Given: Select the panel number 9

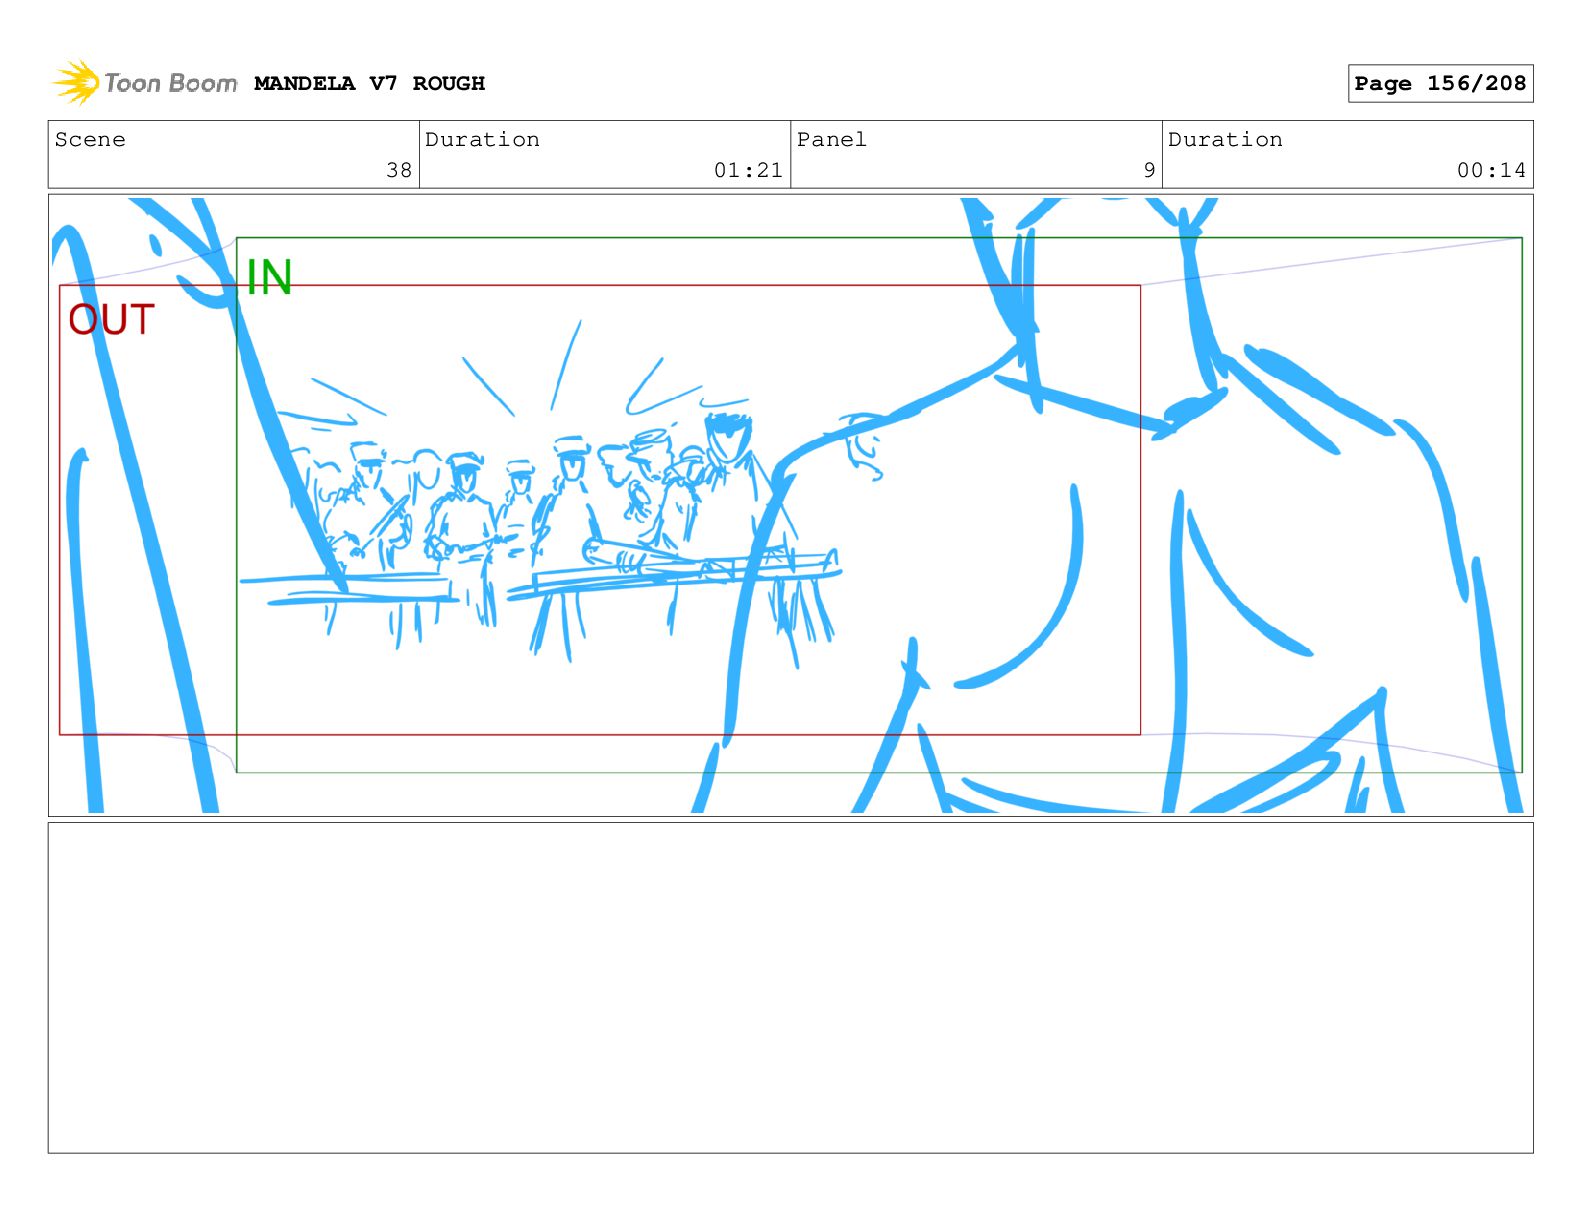Looking at the screenshot, I should pos(1149,171).
